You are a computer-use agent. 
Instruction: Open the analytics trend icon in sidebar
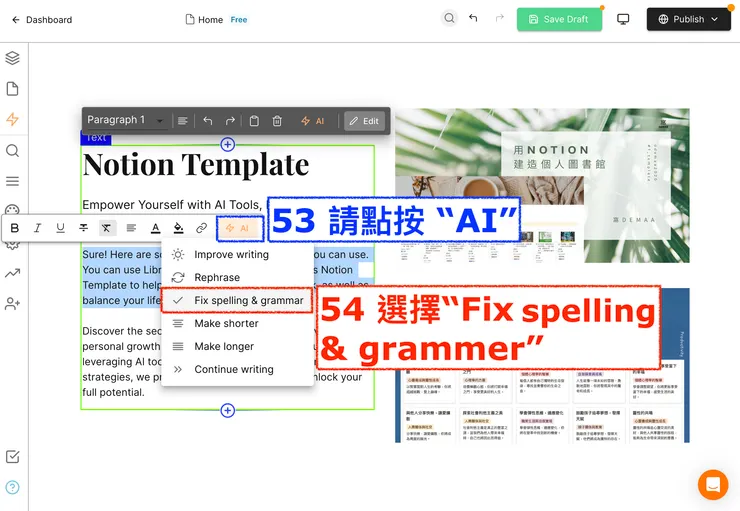13,273
